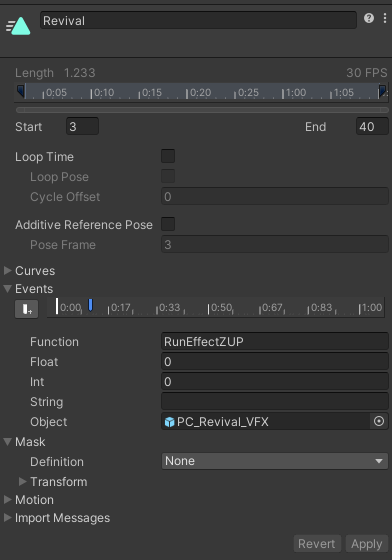Open object picker for PC_Revival_VFX
The width and height of the screenshot is (392, 560).
pyautogui.click(x=379, y=421)
